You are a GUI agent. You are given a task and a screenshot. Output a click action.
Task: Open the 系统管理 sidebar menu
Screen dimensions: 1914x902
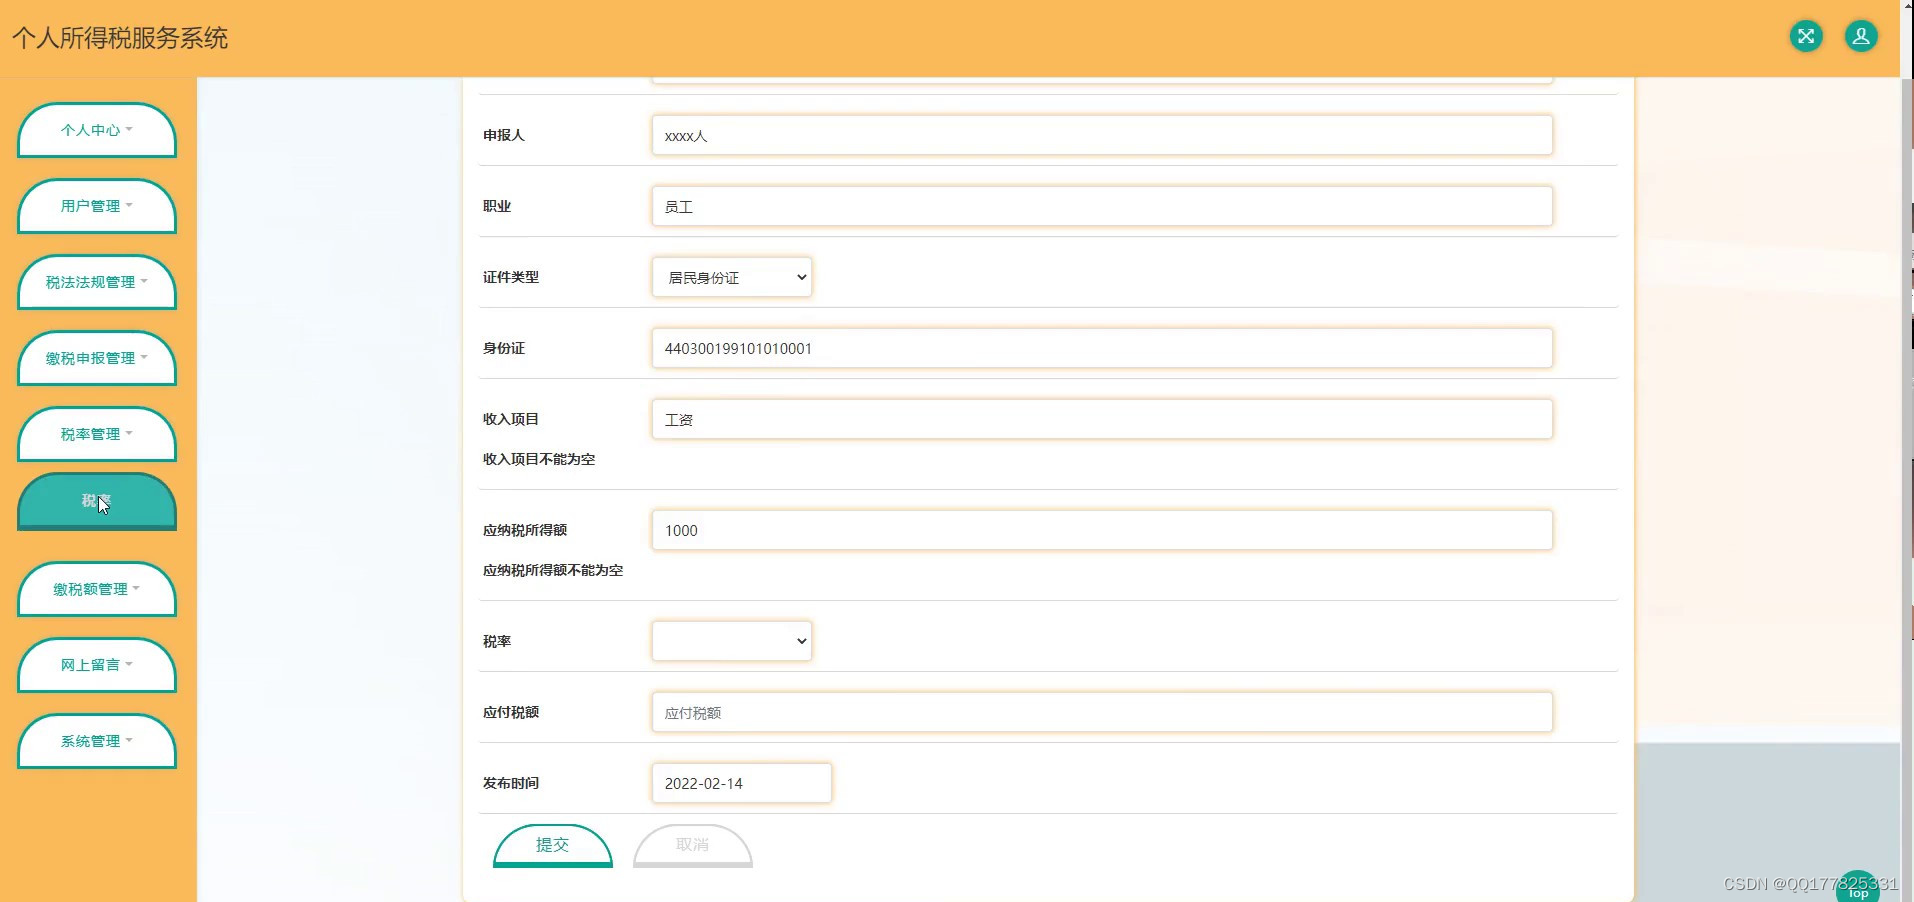click(x=97, y=741)
